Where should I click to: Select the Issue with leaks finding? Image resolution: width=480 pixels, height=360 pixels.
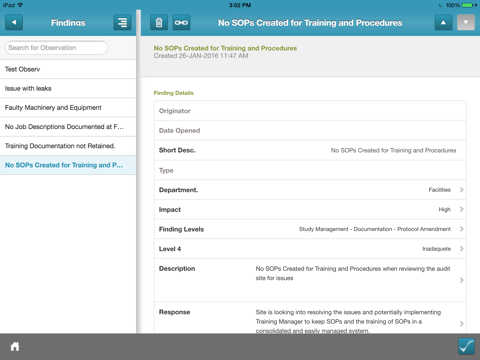pyautogui.click(x=68, y=88)
